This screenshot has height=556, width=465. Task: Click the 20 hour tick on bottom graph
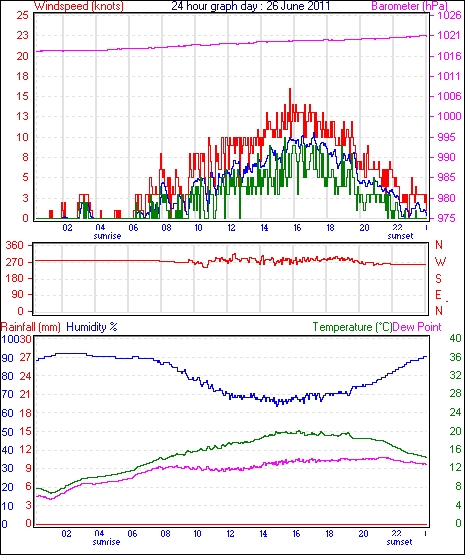tap(363, 534)
